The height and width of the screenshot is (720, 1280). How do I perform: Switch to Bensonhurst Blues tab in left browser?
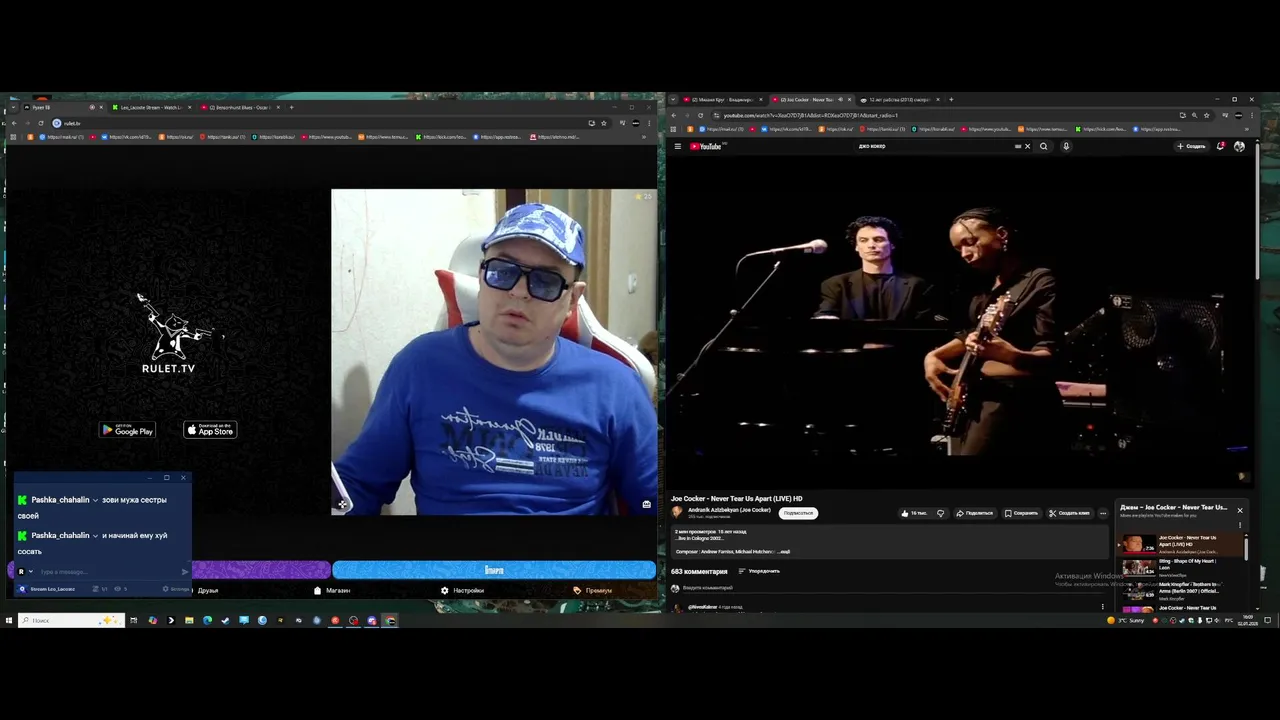pyautogui.click(x=238, y=107)
